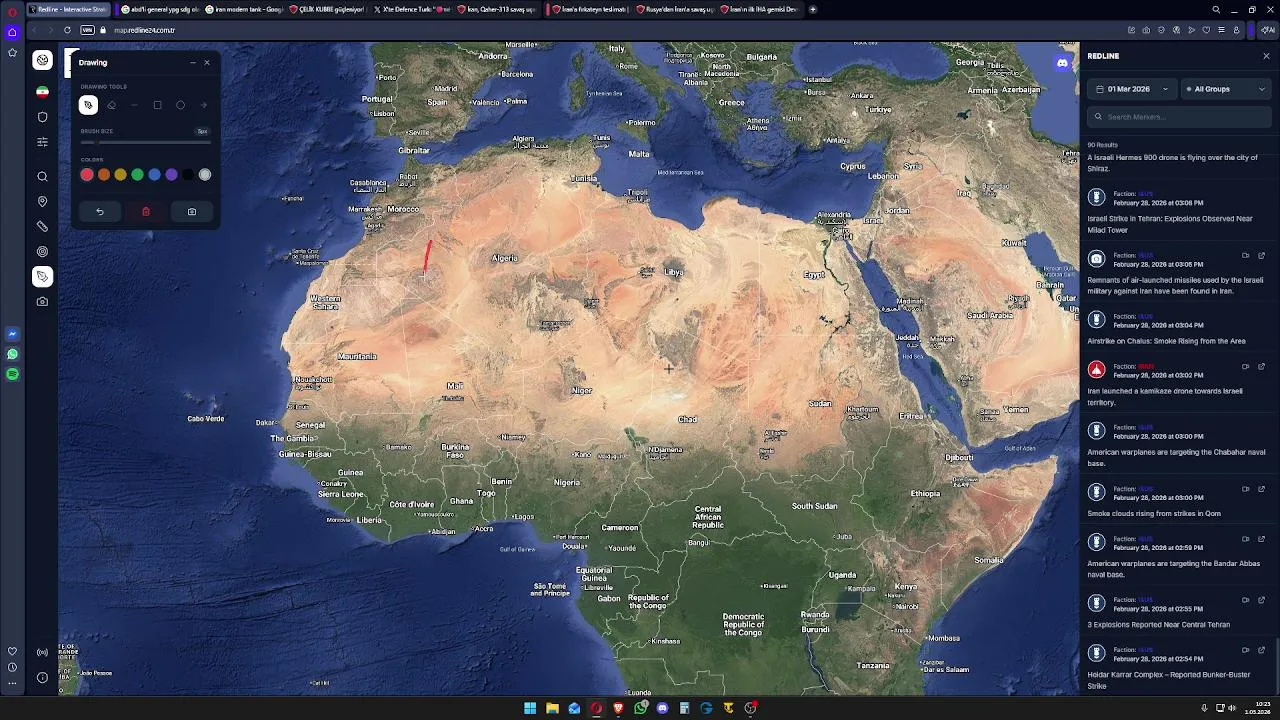Viewport: 1280px width, 720px height.
Task: Open the Discord icon on the map
Action: [1062, 63]
